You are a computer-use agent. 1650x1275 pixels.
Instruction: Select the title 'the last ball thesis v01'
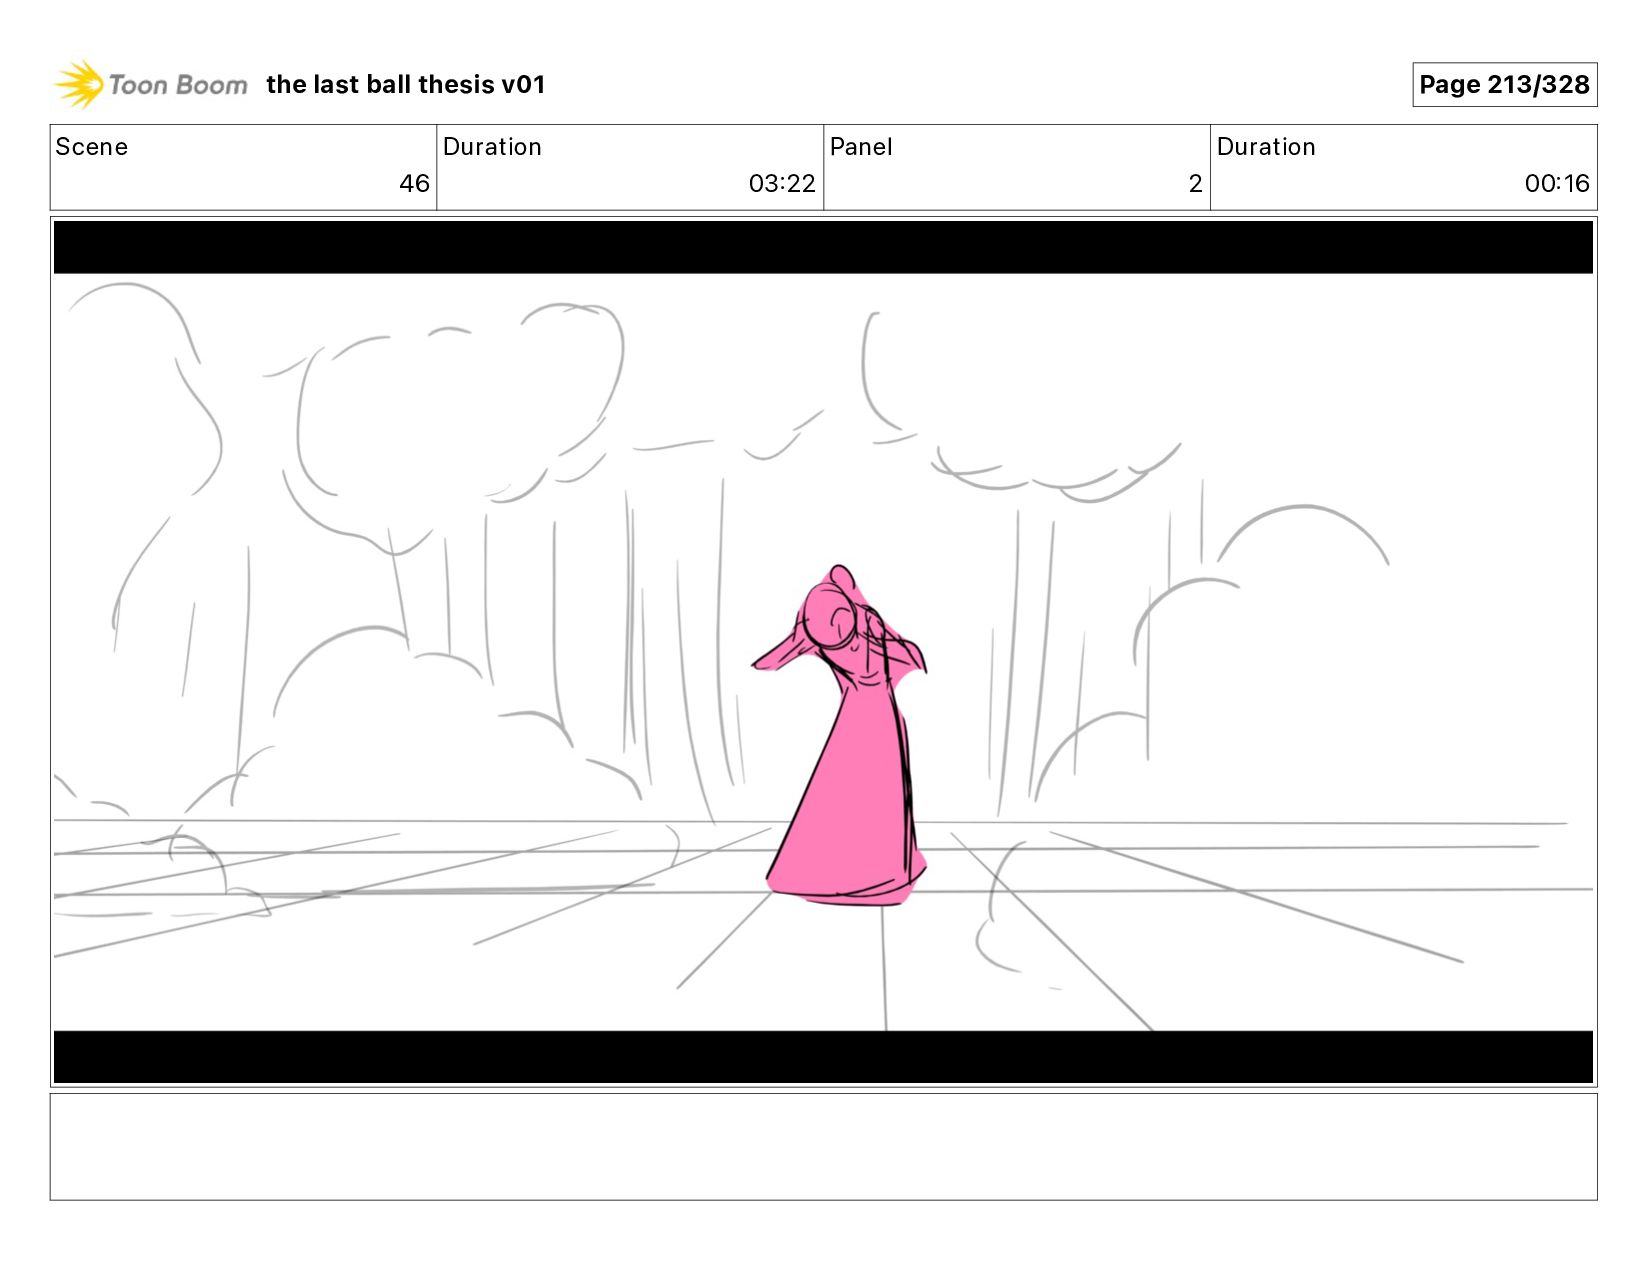pyautogui.click(x=406, y=85)
